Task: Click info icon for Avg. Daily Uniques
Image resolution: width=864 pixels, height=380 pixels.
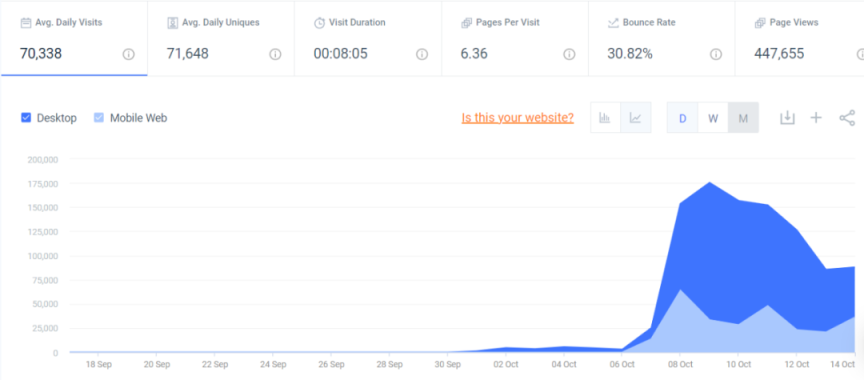Action: point(275,55)
